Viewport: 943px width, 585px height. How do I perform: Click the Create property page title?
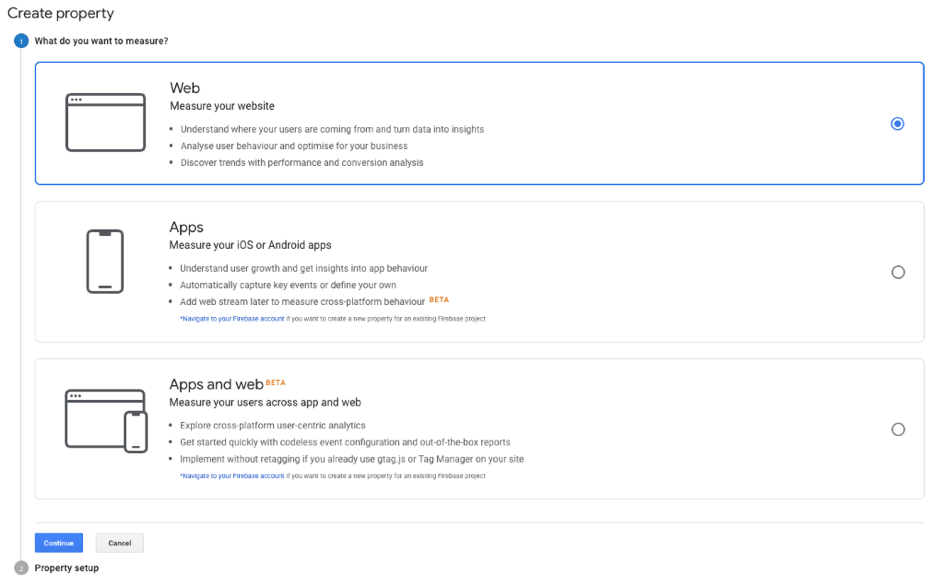(61, 14)
